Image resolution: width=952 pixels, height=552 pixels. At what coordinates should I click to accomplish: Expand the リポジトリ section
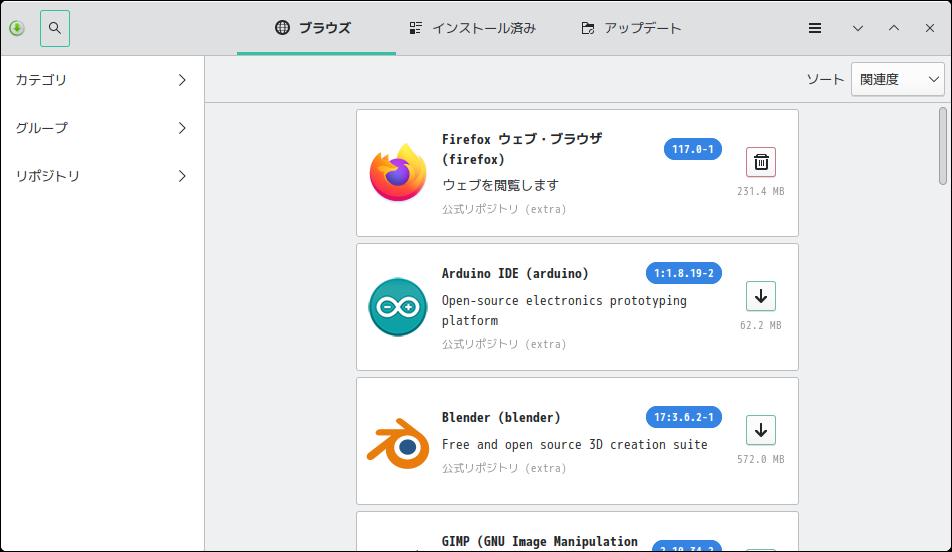coord(102,175)
